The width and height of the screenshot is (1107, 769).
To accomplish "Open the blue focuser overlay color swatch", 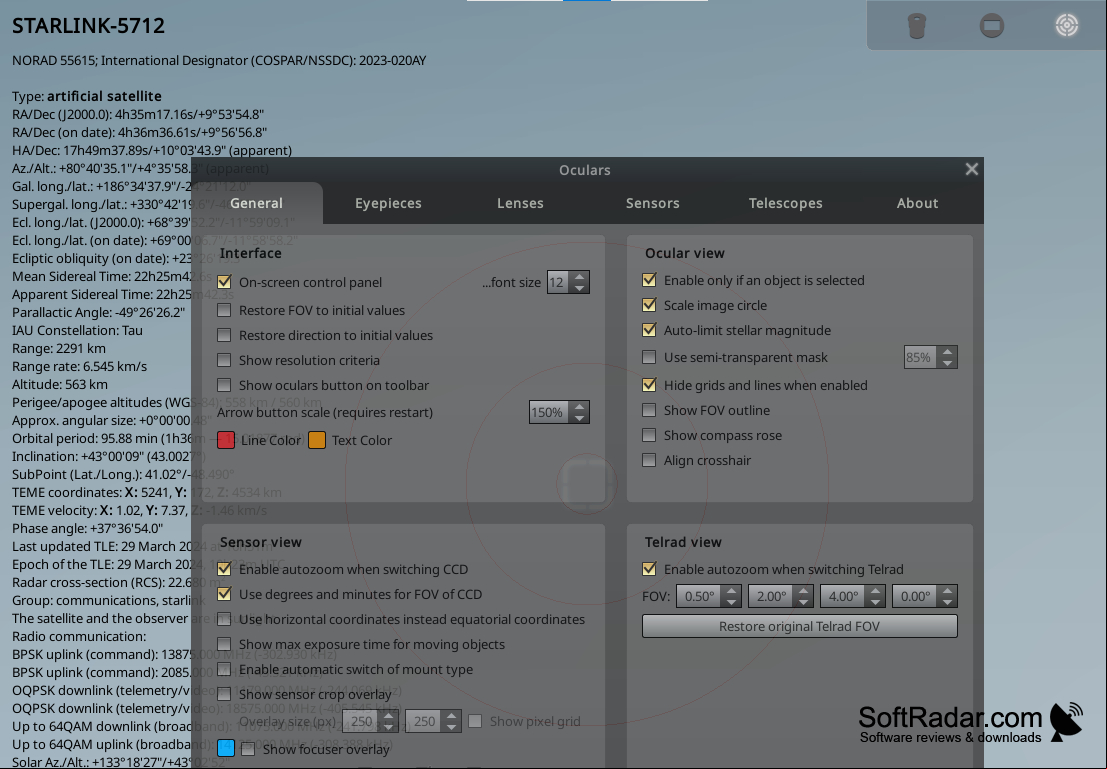I will coord(226,749).
